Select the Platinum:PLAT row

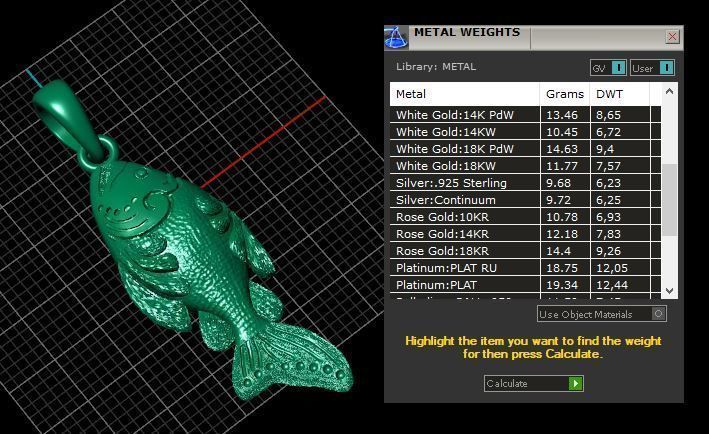pos(525,285)
